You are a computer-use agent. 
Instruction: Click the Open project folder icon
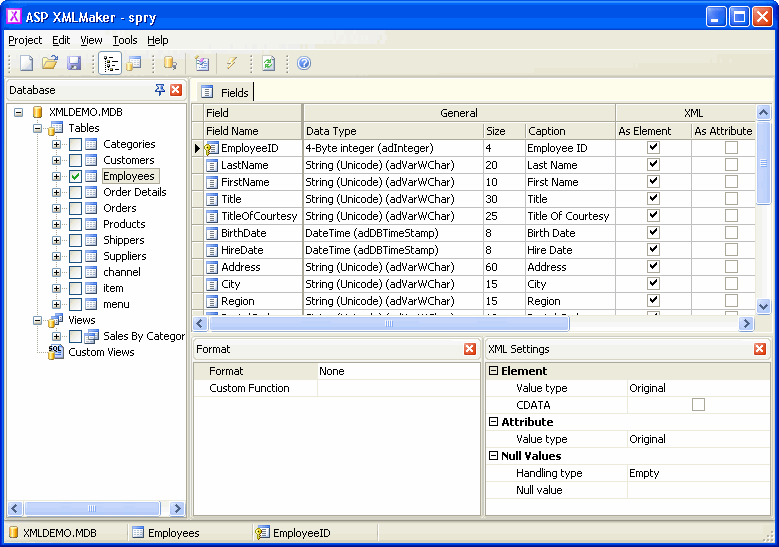[50, 63]
